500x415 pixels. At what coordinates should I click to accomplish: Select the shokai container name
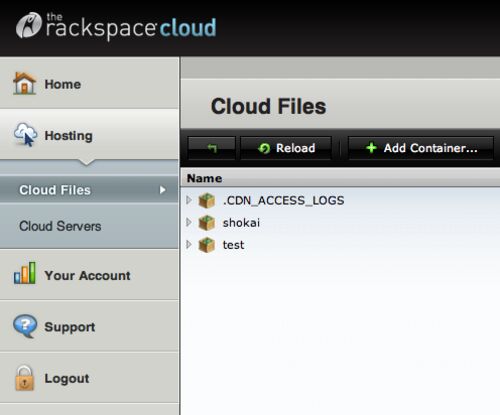241,223
